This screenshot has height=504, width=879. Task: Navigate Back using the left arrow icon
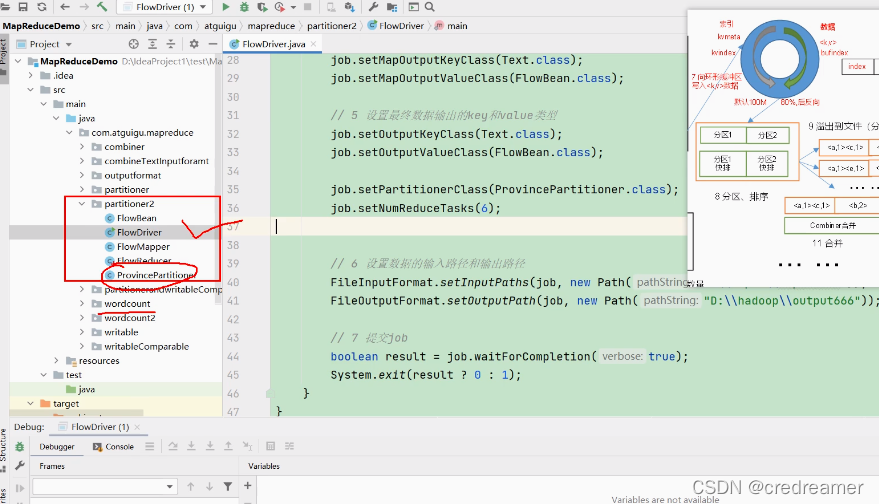click(65, 7)
